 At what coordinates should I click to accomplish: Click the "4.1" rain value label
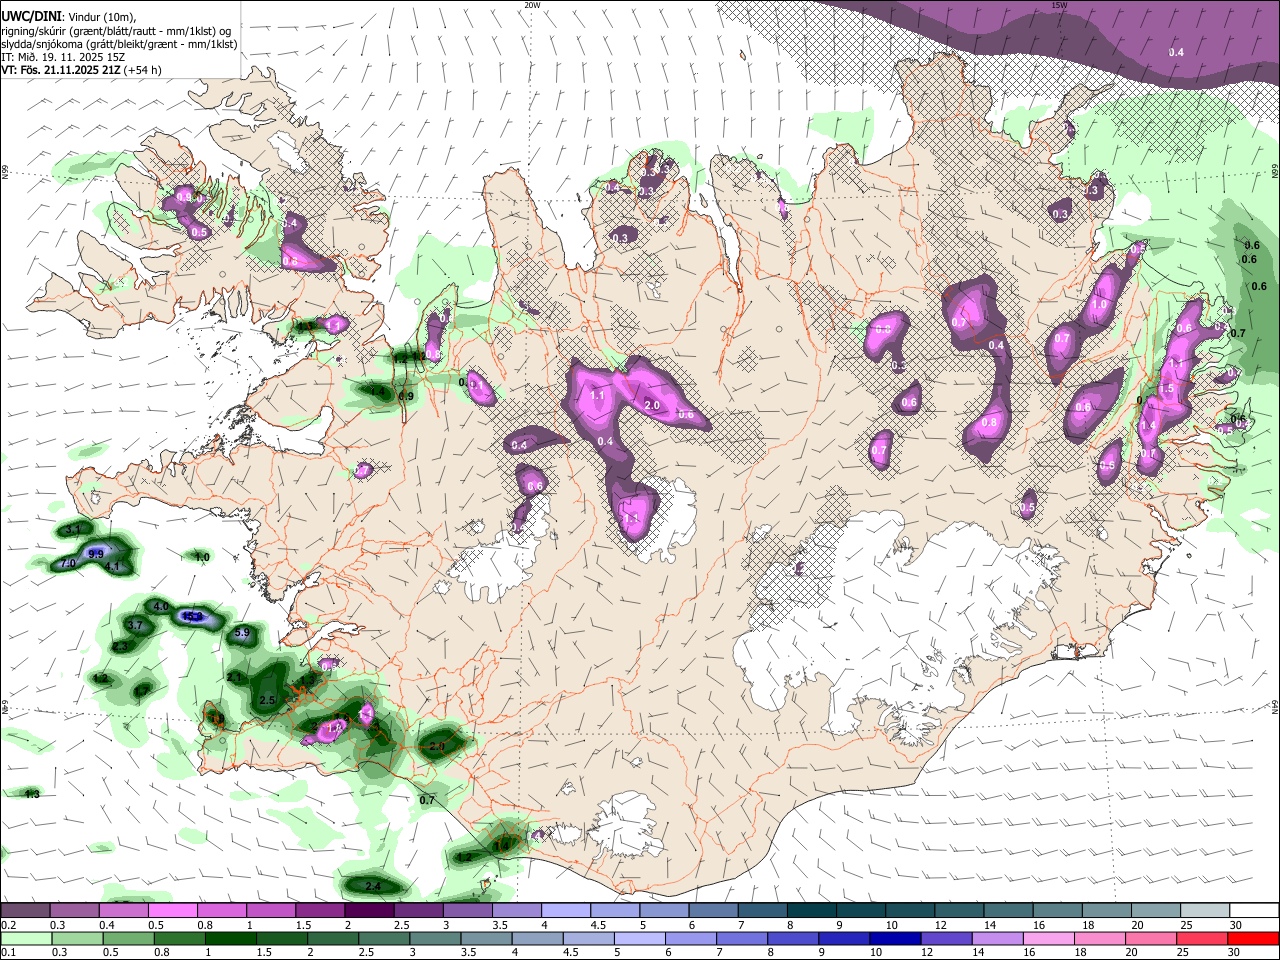tap(113, 567)
